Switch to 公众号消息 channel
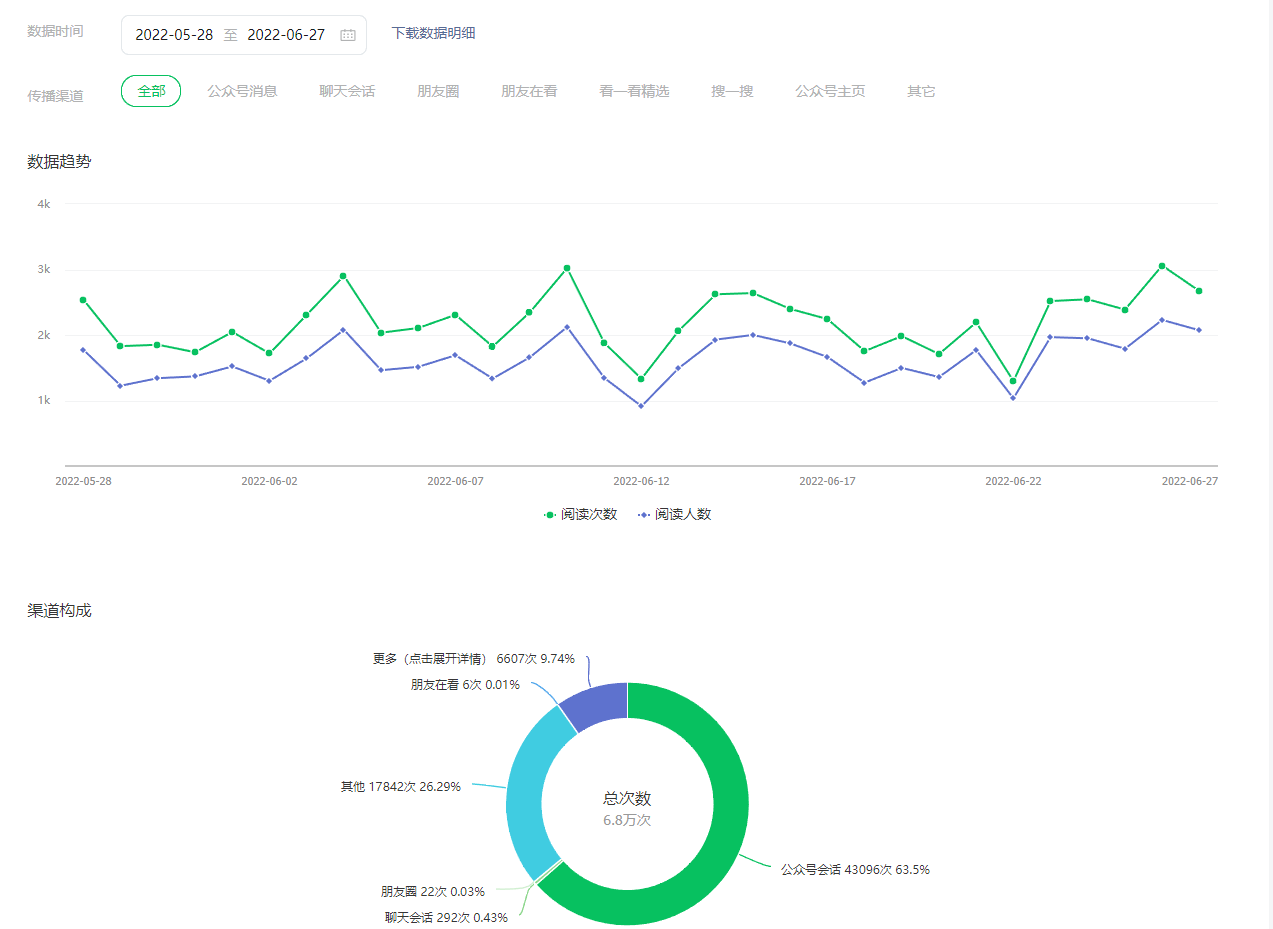The image size is (1273, 929). pos(242,91)
